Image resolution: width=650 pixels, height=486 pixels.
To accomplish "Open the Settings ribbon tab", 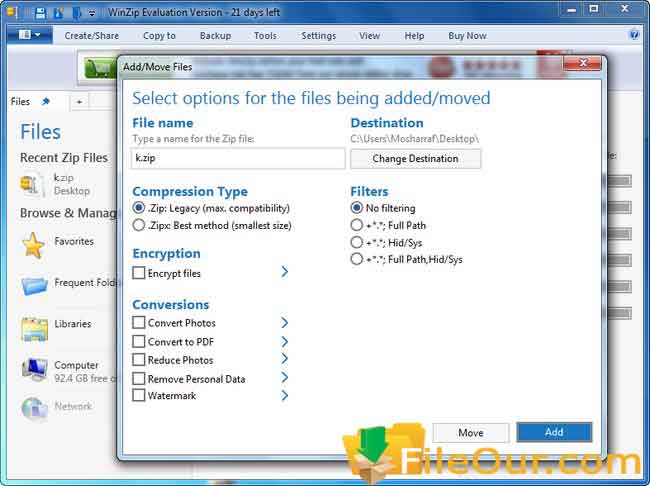I will [318, 36].
